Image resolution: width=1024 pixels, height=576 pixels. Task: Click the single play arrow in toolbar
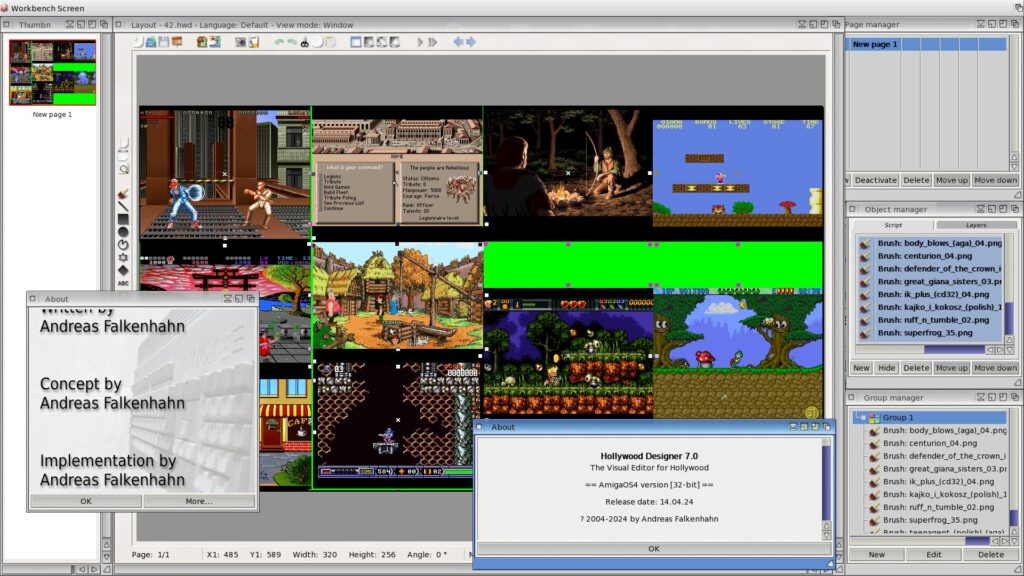tap(420, 42)
